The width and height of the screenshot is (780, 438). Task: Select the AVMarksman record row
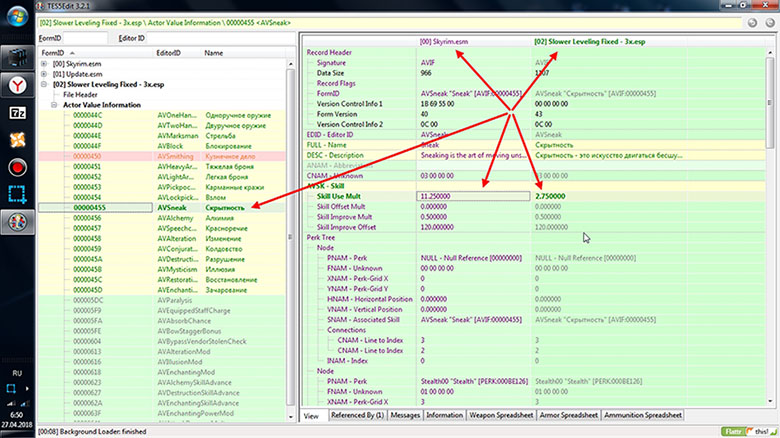click(162, 136)
